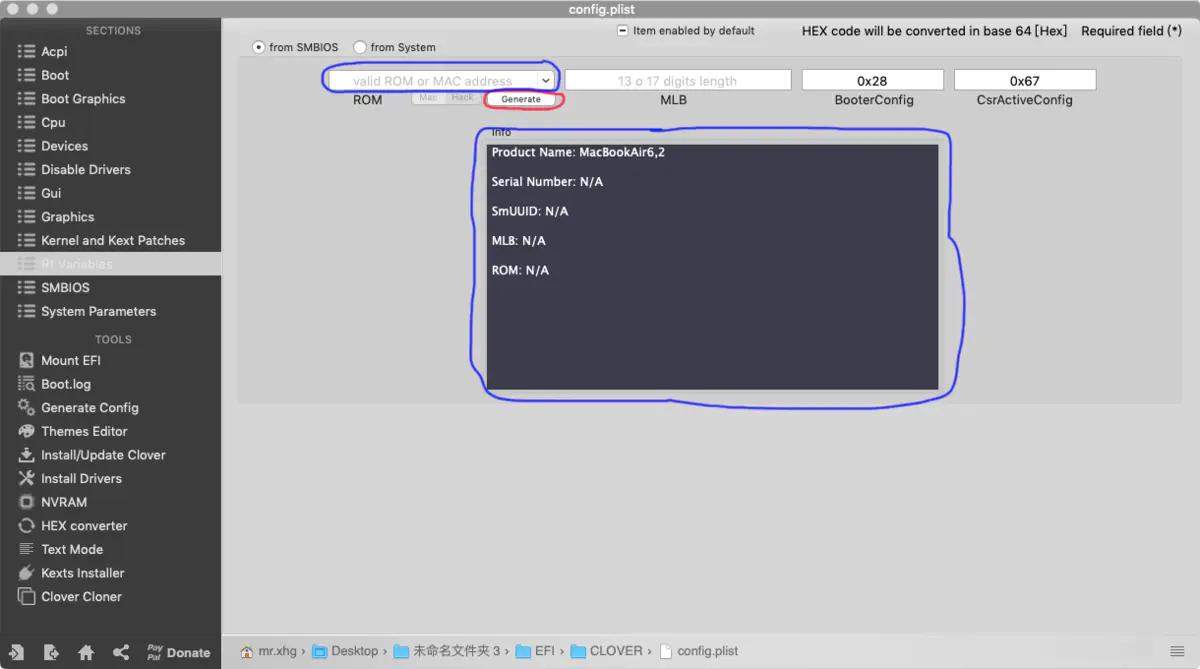Screen dimensions: 1200x669
Task: Click the home icon in bottom toolbar
Action: click(x=86, y=652)
